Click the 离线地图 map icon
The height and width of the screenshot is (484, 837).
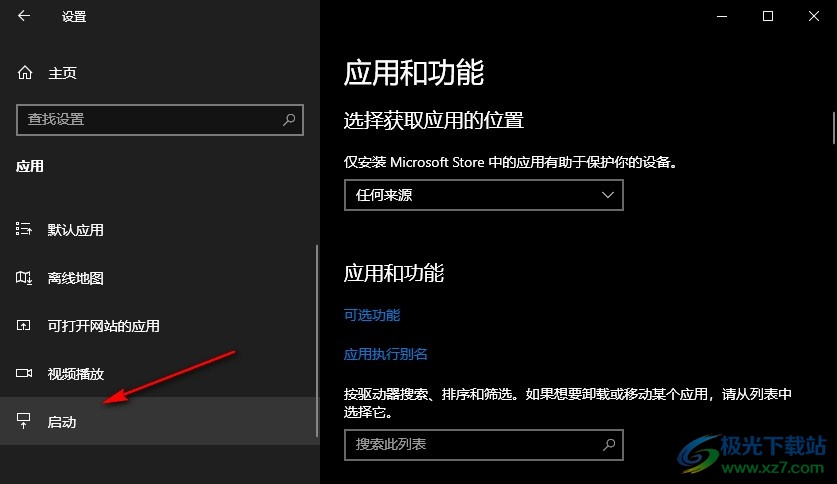coord(23,277)
